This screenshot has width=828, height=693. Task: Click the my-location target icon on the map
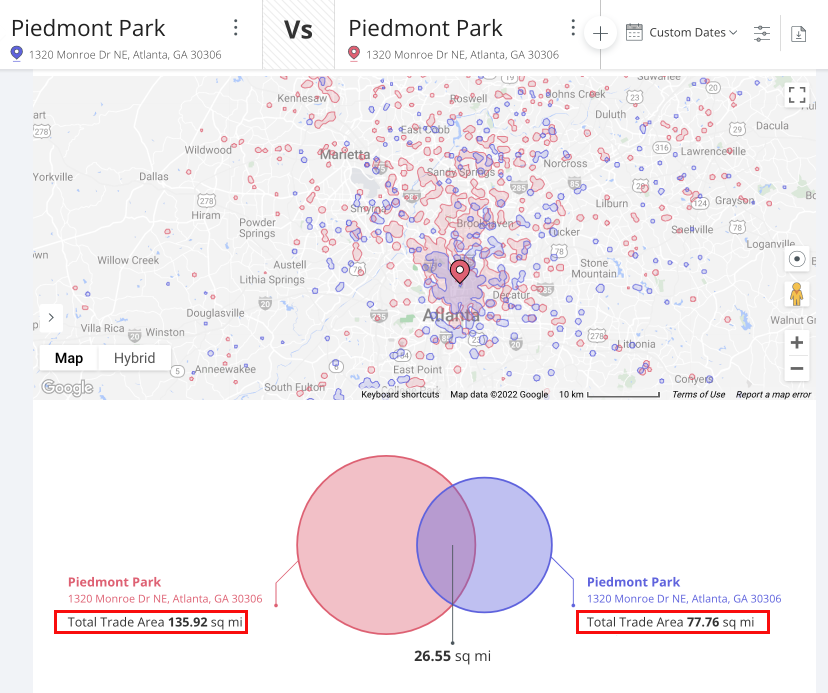click(x=797, y=259)
